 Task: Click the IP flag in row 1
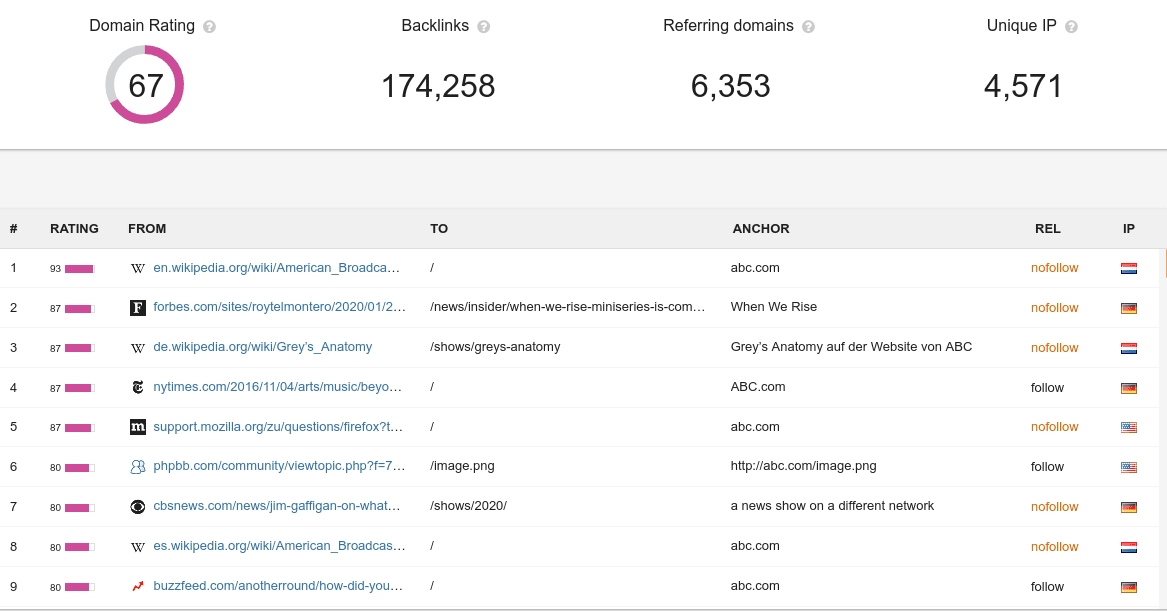[1129, 269]
